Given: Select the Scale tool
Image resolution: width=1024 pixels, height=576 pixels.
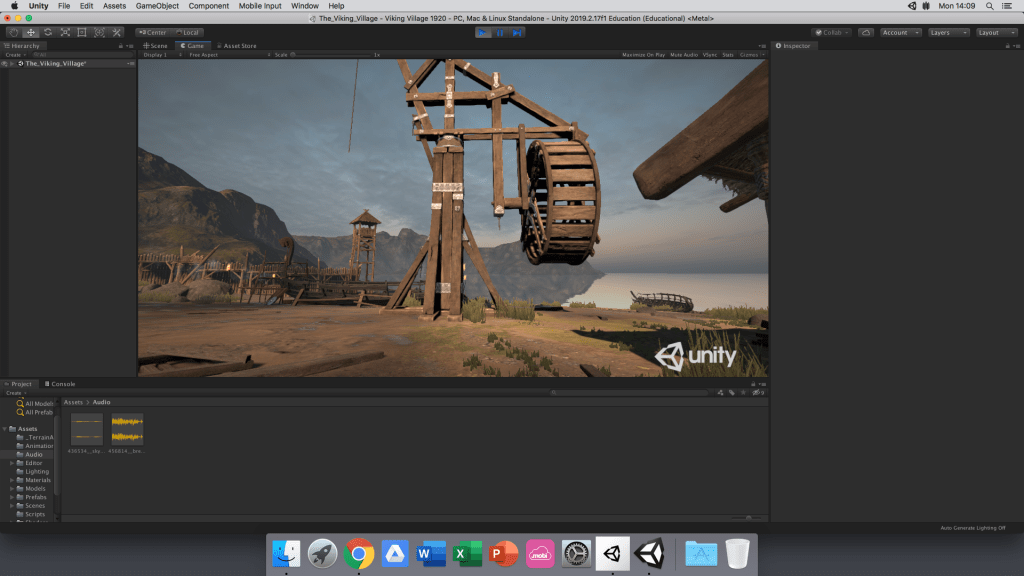Looking at the screenshot, I should (x=65, y=32).
